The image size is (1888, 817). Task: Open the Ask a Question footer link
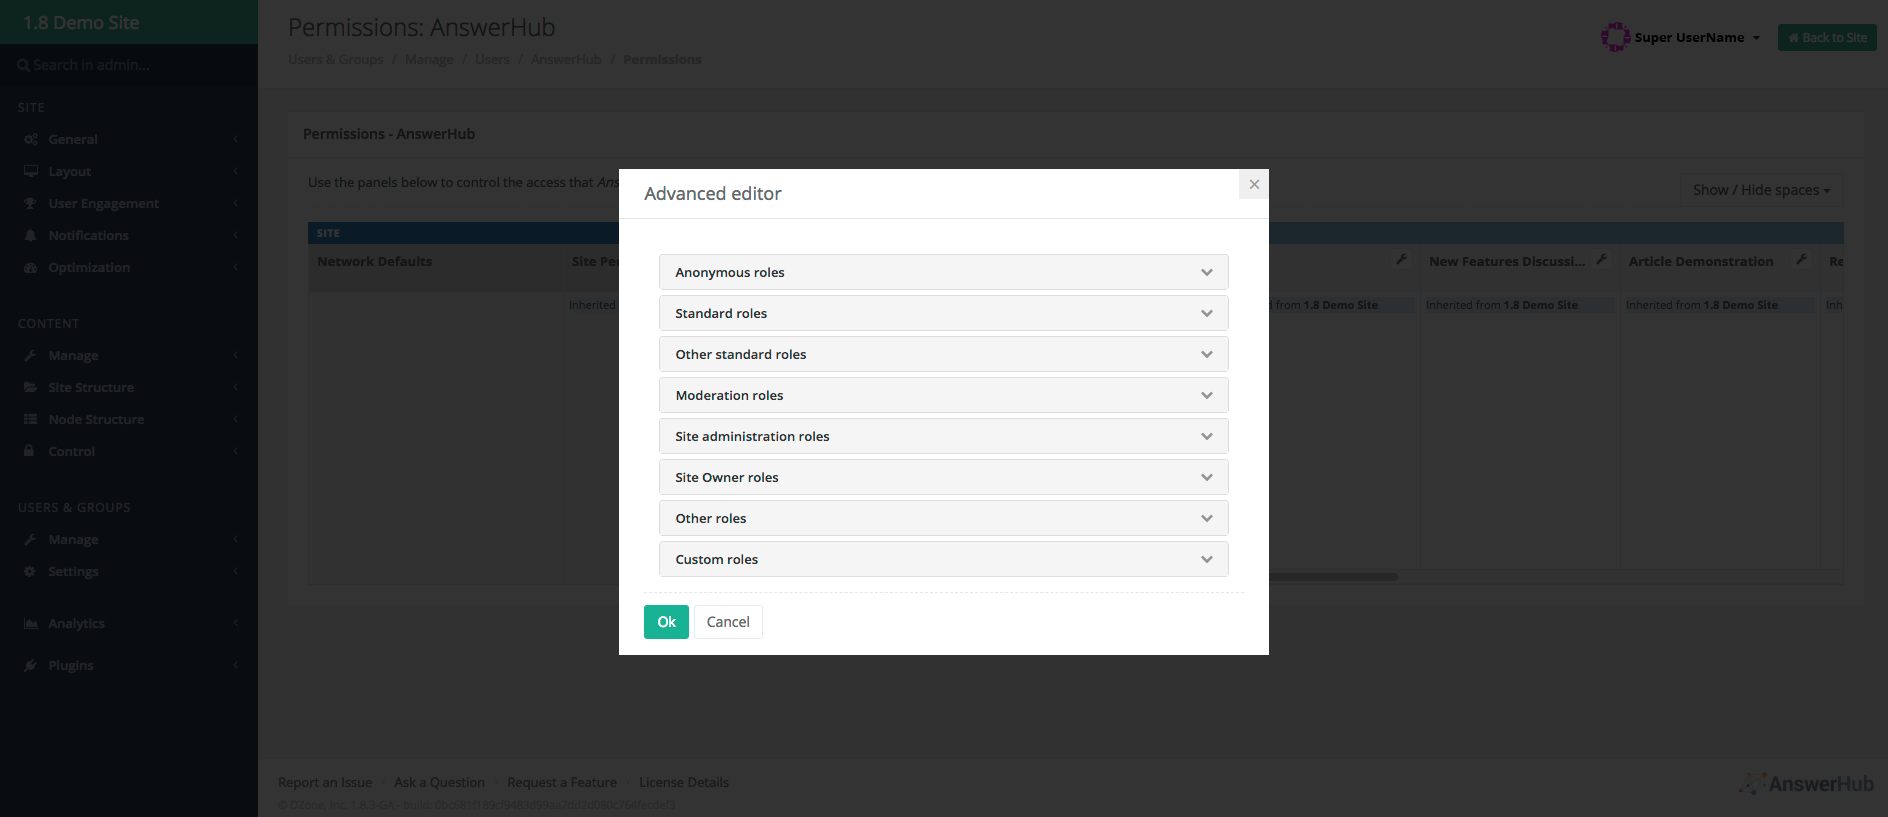[x=439, y=782]
